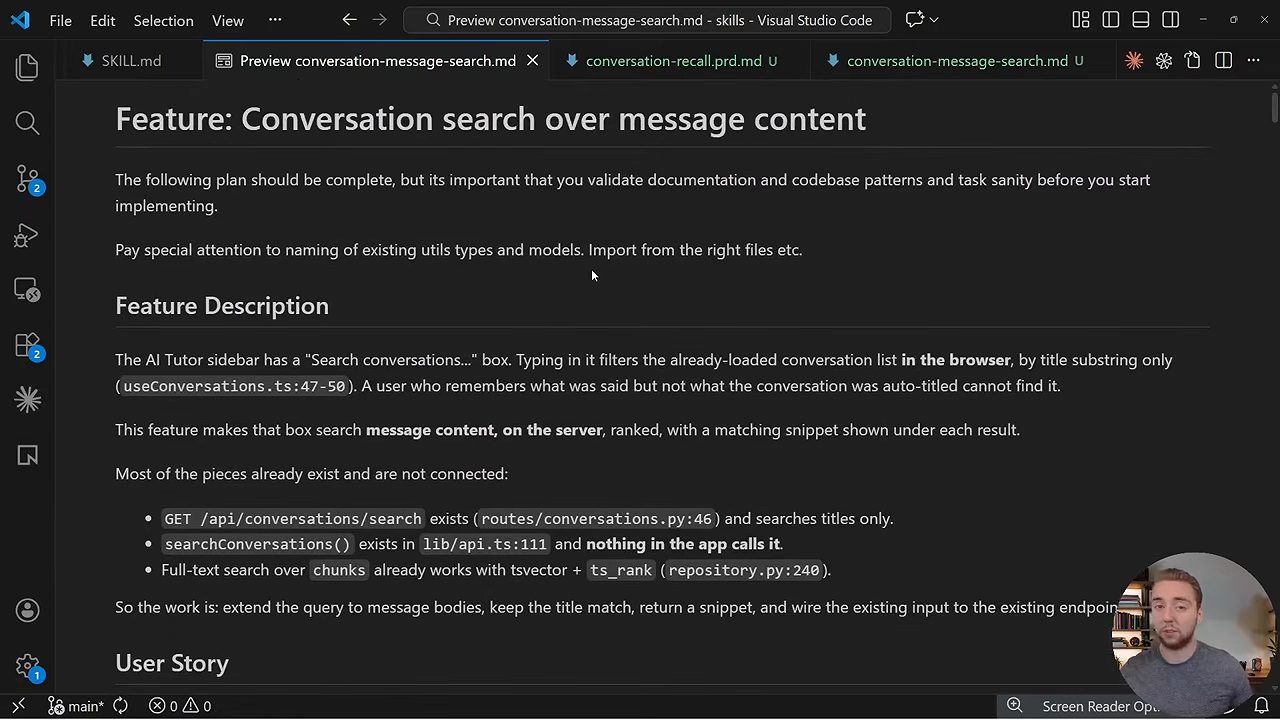Click Screen Reader Optimized status item
Viewport: 1280px width, 720px height.
[x=1100, y=706]
